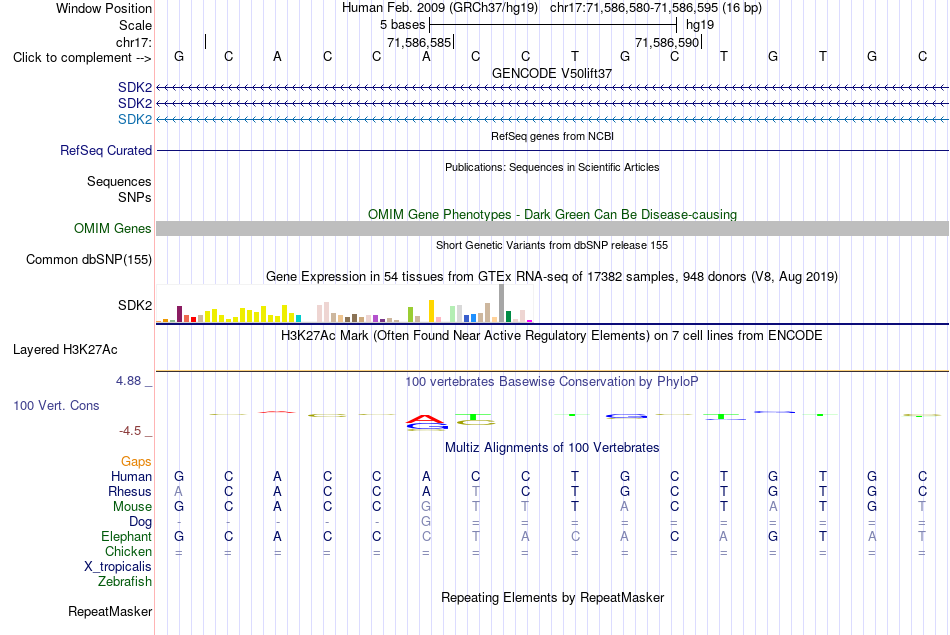Click the gray OMIM Genes bar
The image size is (950, 635).
point(552,228)
